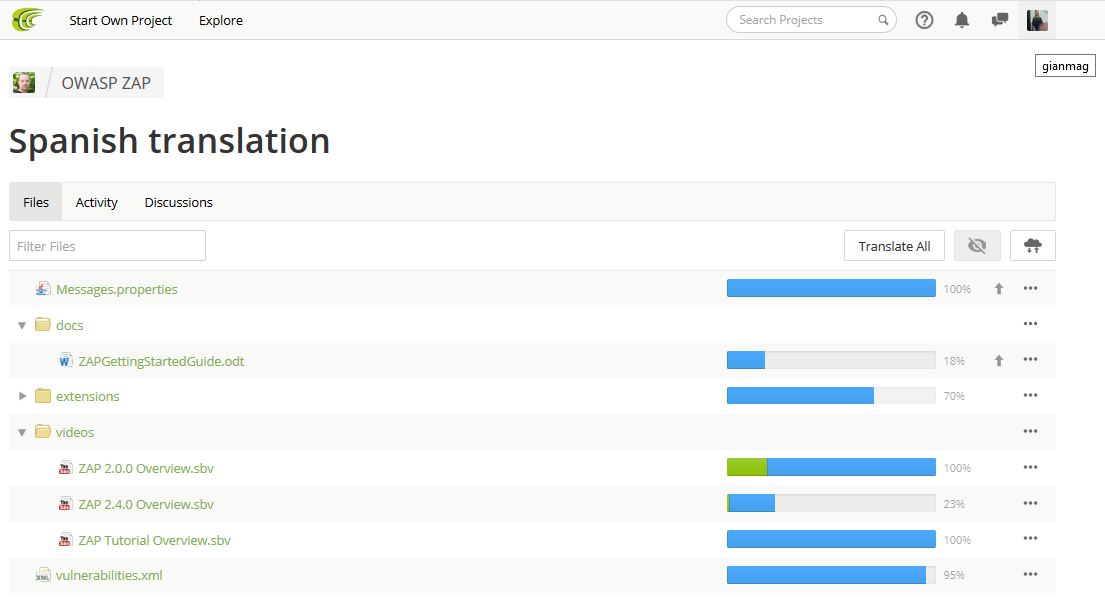This screenshot has width=1105, height=610.
Task: Open OWASP ZAP project breadcrumb link
Action: pos(106,83)
